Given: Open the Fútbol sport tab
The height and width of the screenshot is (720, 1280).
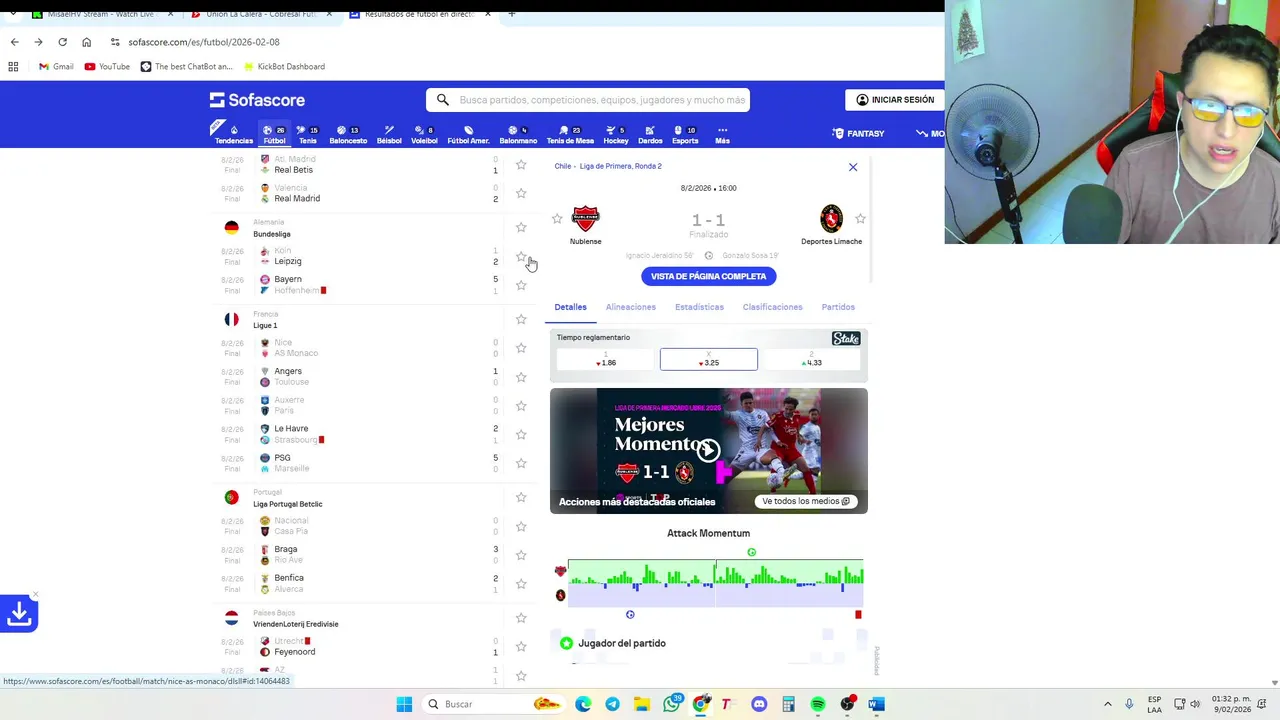Looking at the screenshot, I should (274, 134).
